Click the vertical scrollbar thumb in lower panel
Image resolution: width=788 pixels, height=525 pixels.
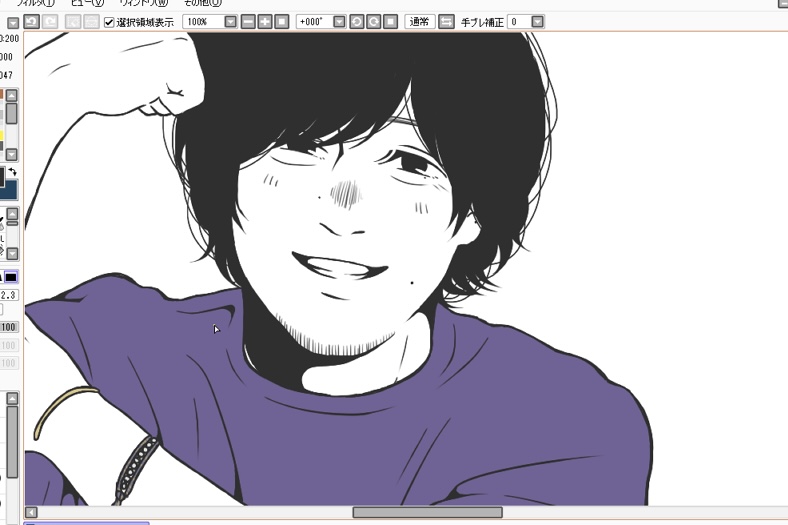[x=12, y=442]
